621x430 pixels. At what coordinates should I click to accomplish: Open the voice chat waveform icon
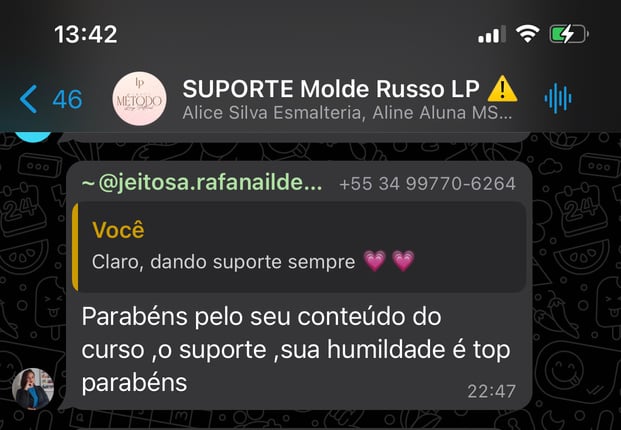pos(558,98)
